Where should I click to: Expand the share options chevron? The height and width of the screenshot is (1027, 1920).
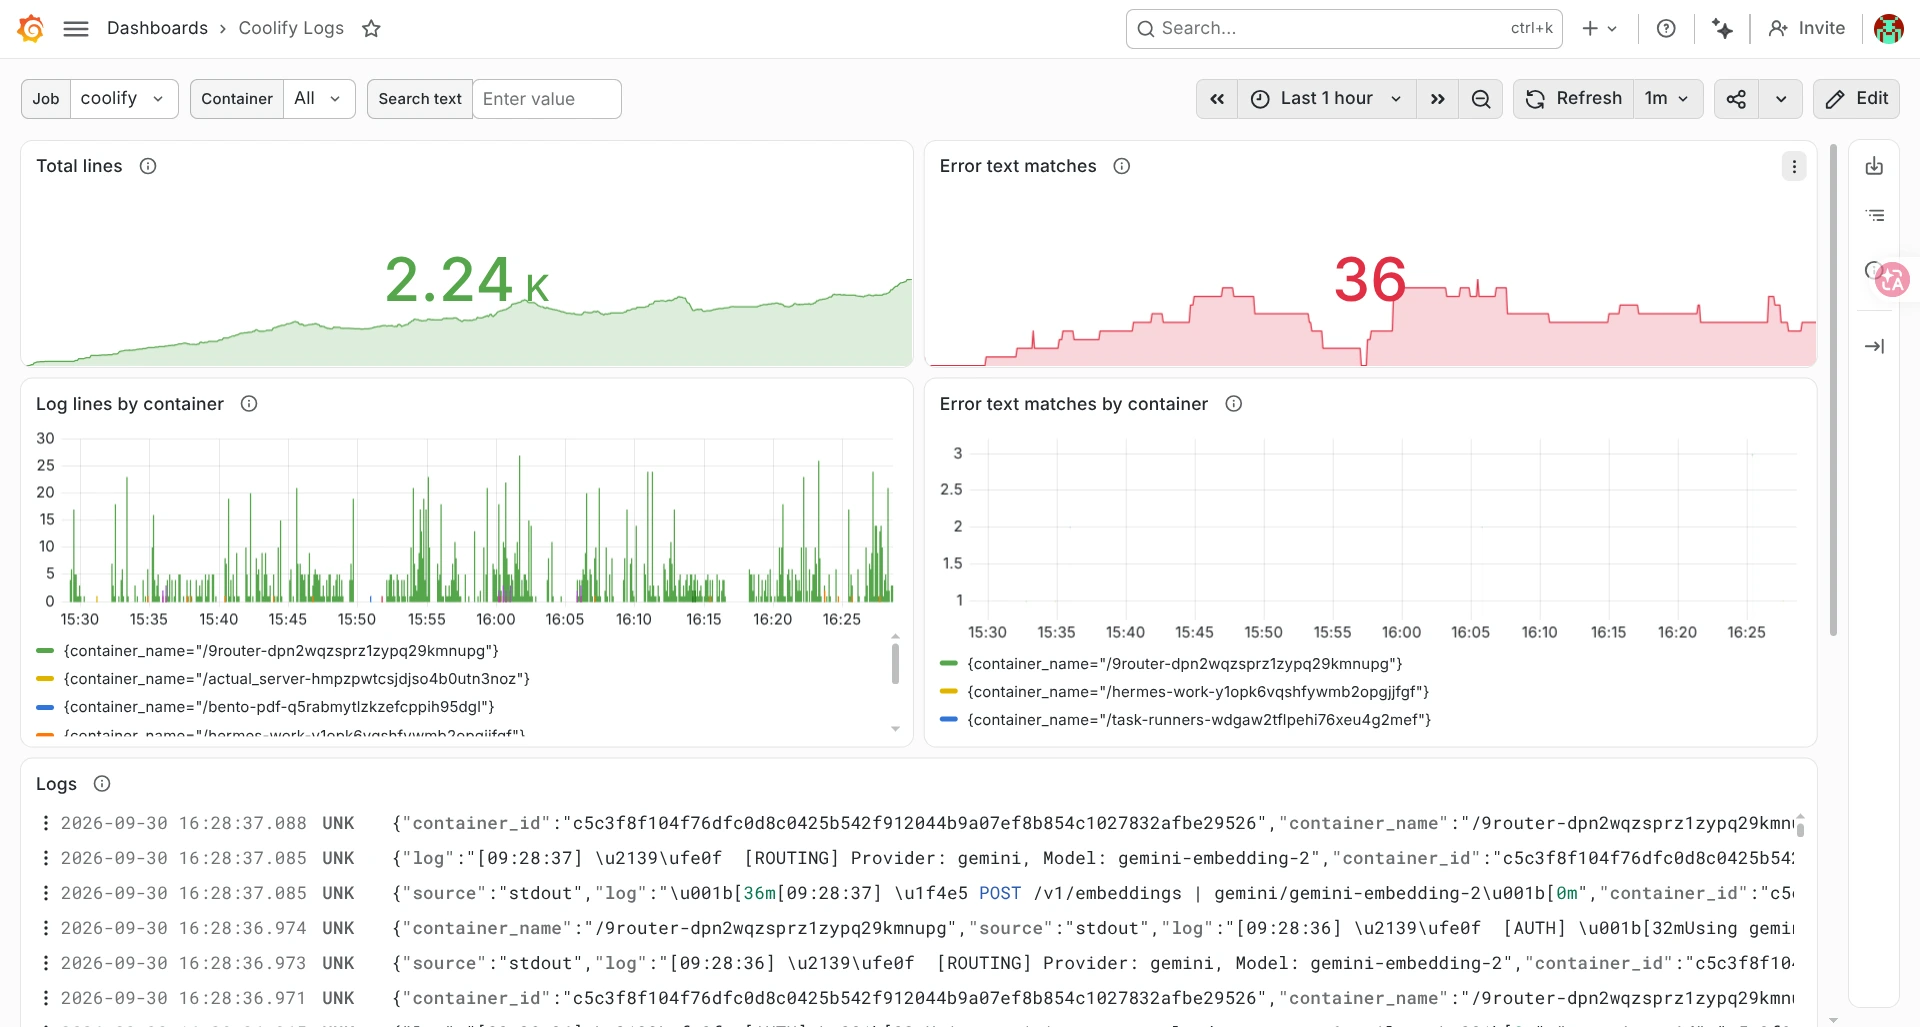pyautogui.click(x=1781, y=99)
